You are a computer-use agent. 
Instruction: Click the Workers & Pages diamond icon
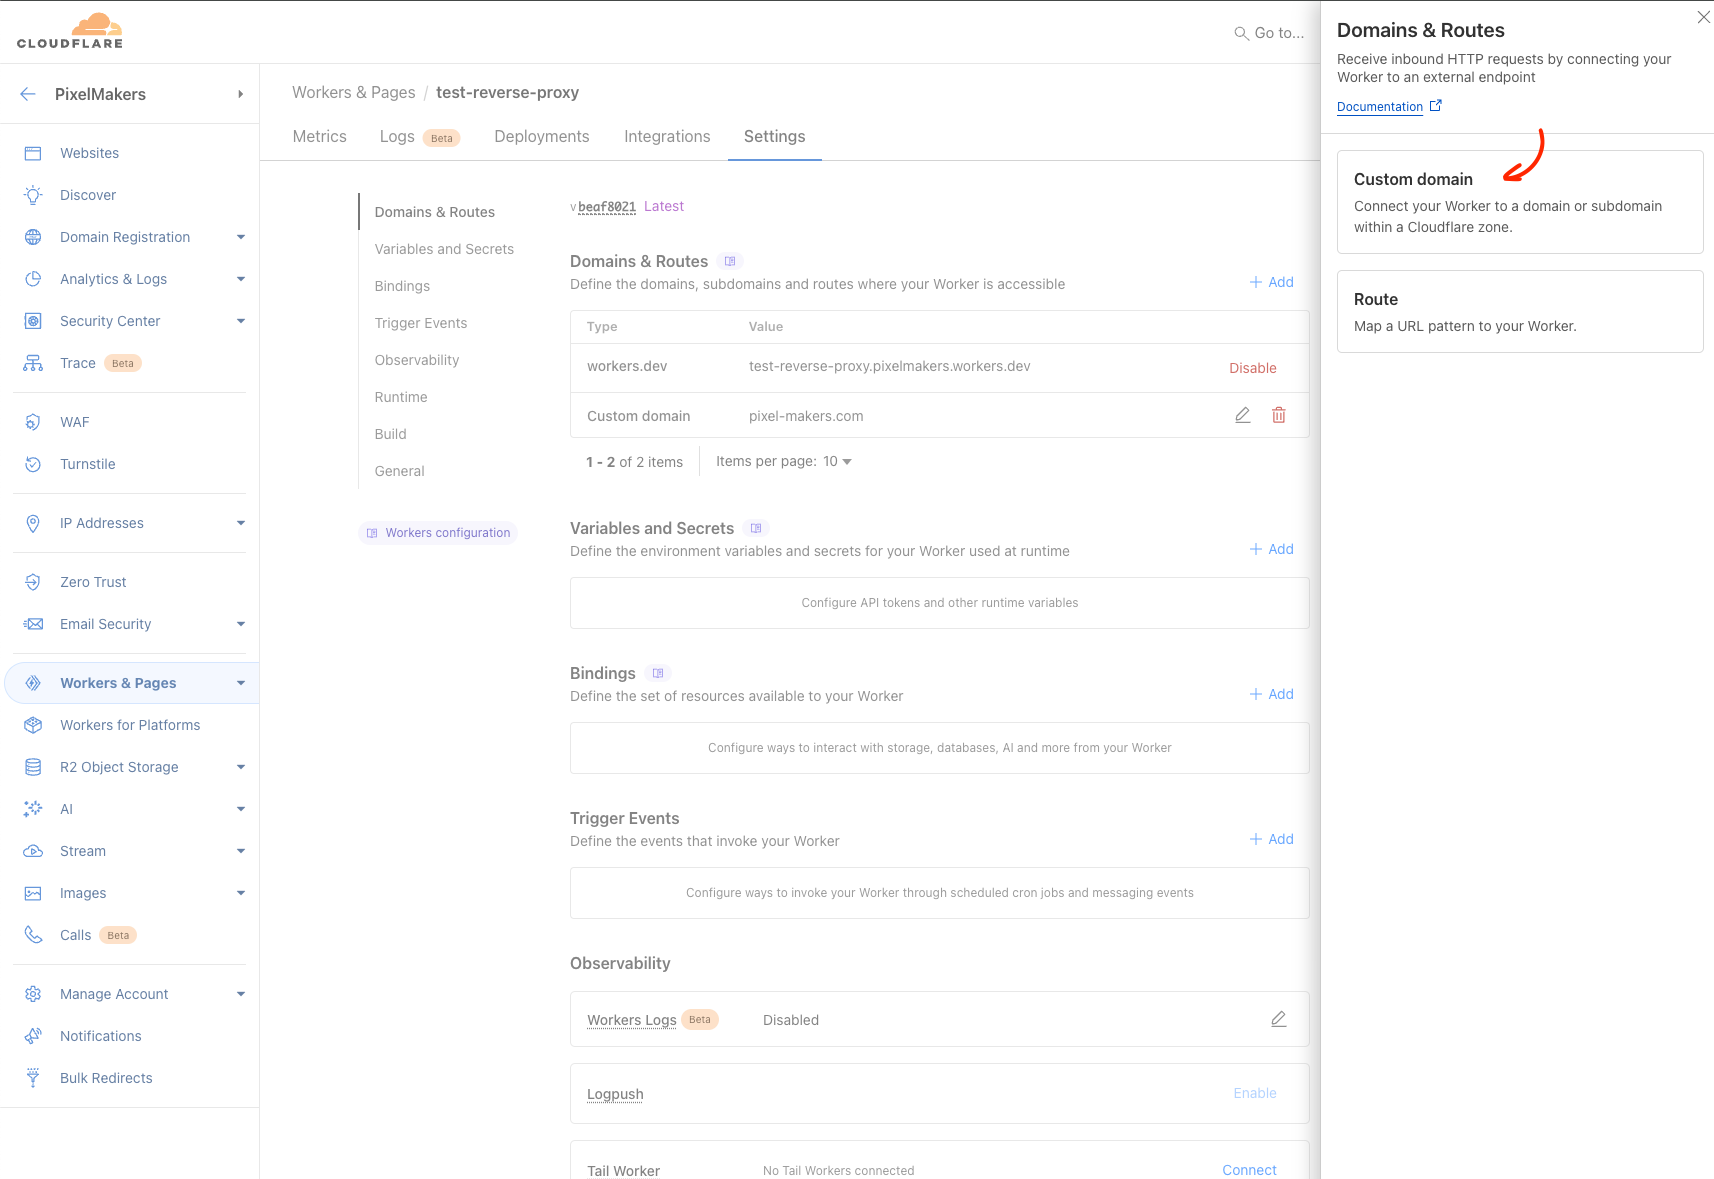pyautogui.click(x=33, y=683)
